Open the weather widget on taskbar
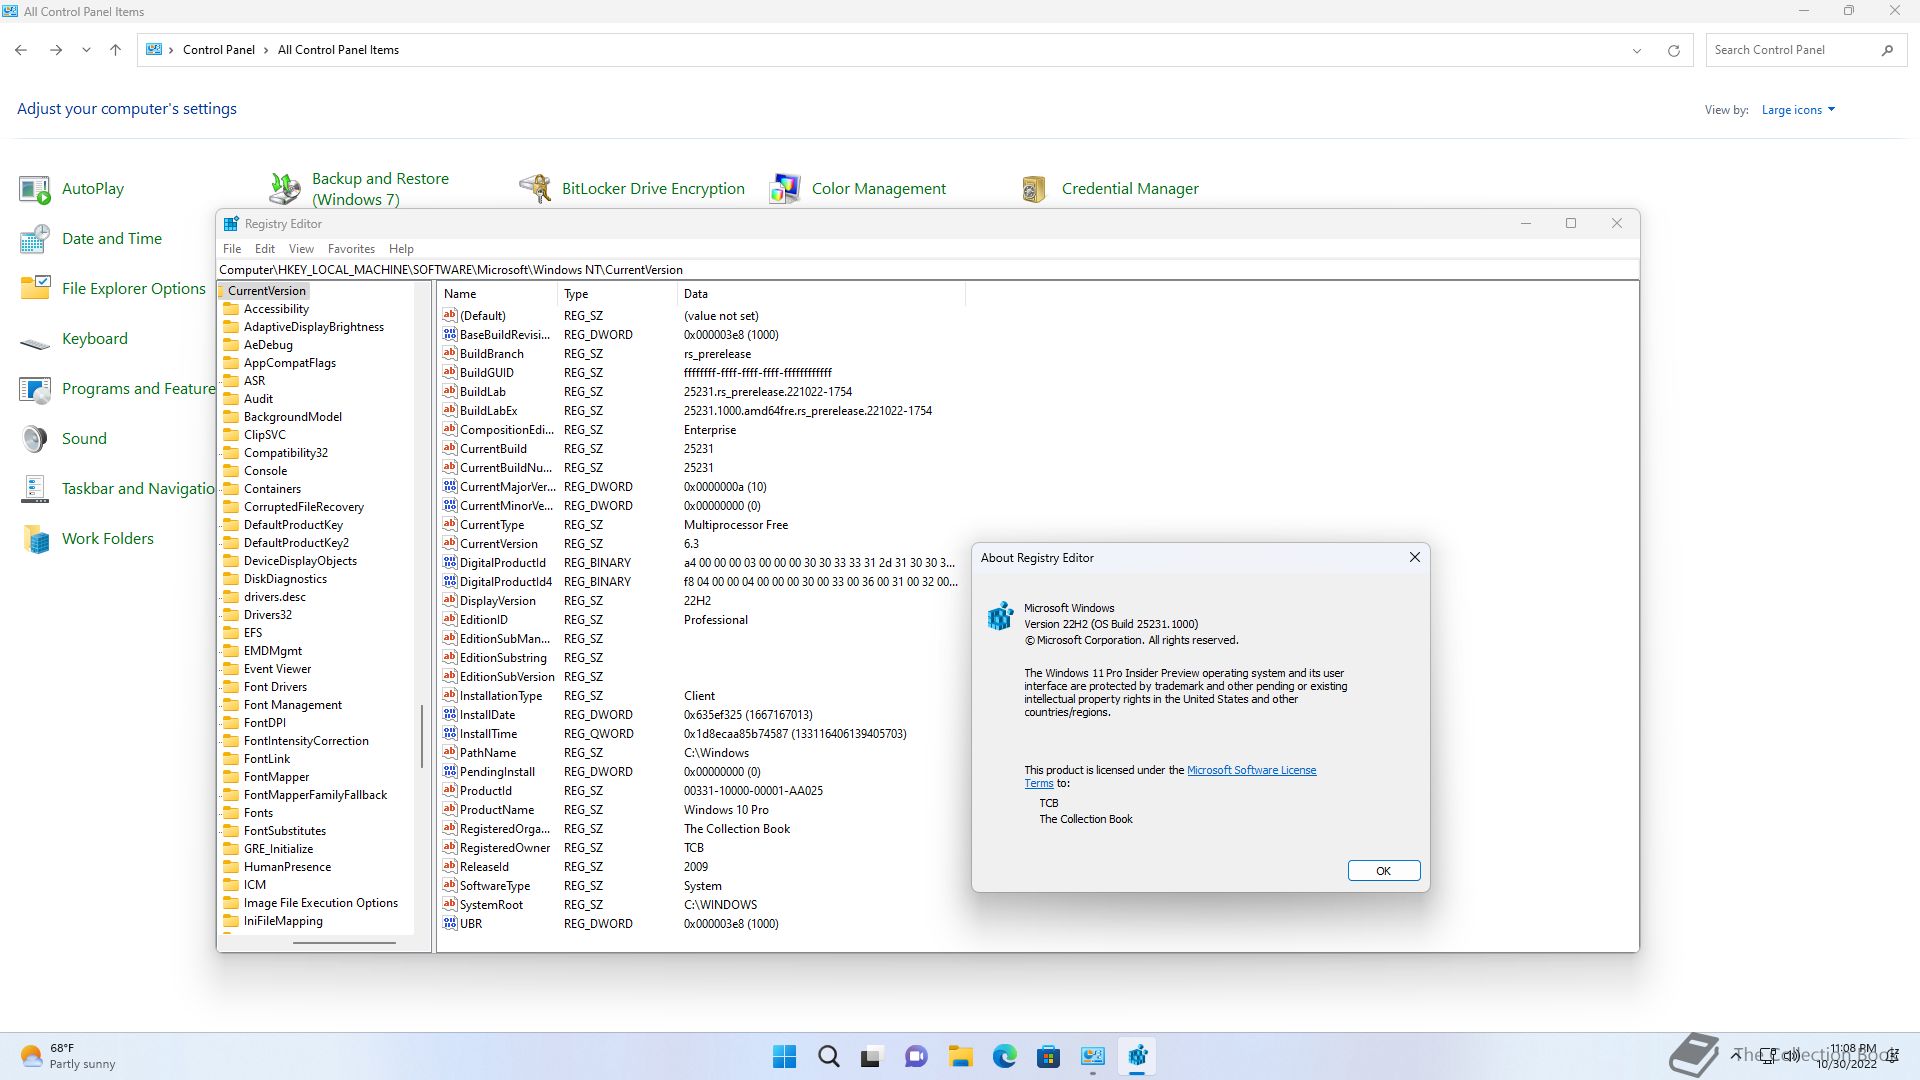1920x1080 pixels. click(68, 1056)
